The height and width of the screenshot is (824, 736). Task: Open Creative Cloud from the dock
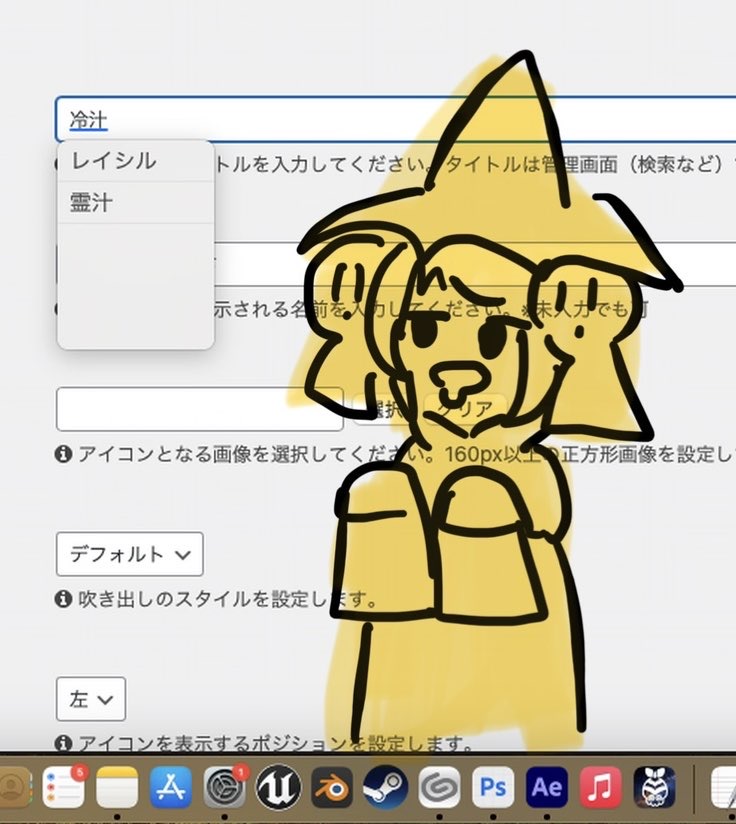point(439,787)
